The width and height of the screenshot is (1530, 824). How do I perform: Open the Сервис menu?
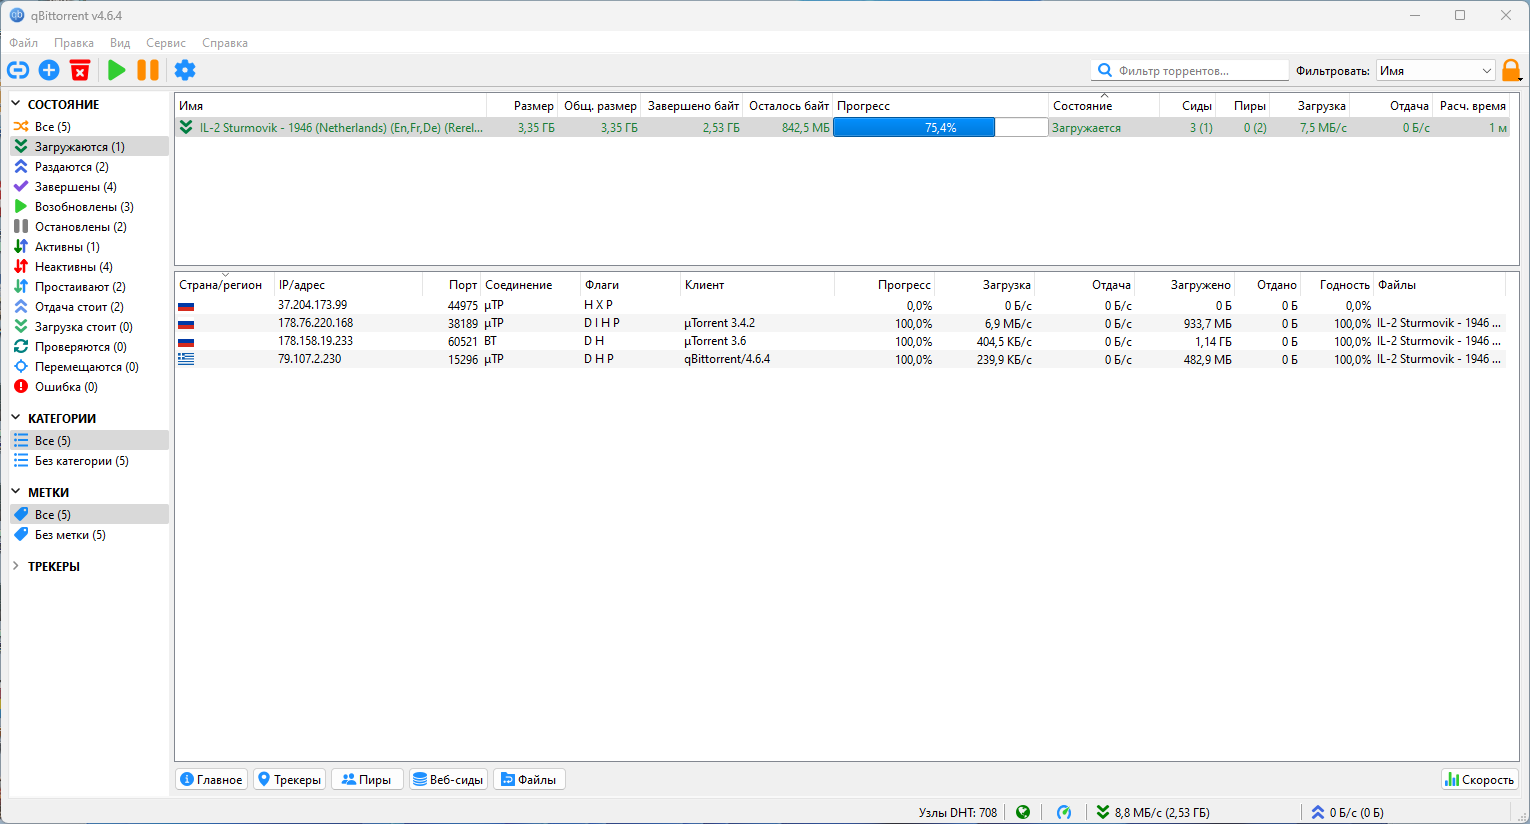coord(166,43)
